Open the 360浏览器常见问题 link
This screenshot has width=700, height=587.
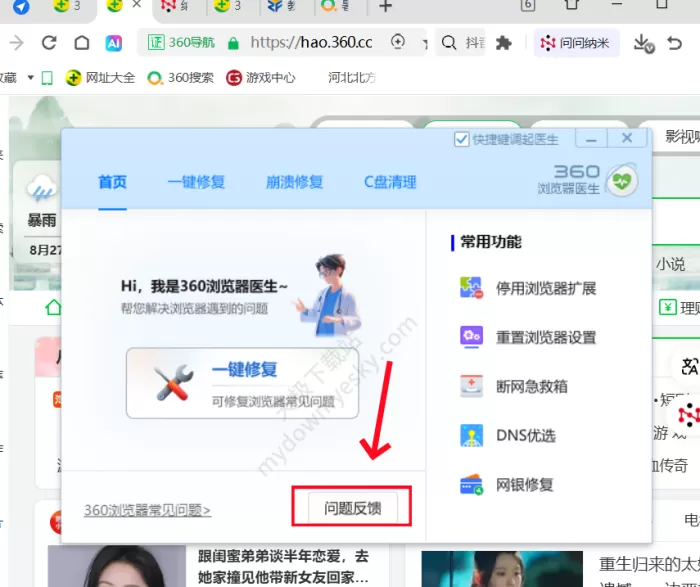point(147,510)
